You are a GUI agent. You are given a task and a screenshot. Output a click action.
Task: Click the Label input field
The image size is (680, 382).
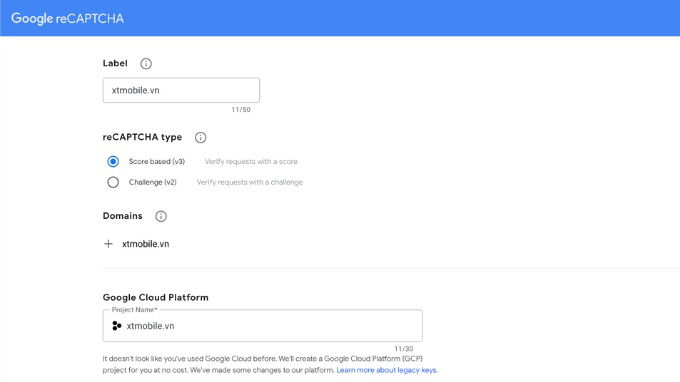click(181, 90)
